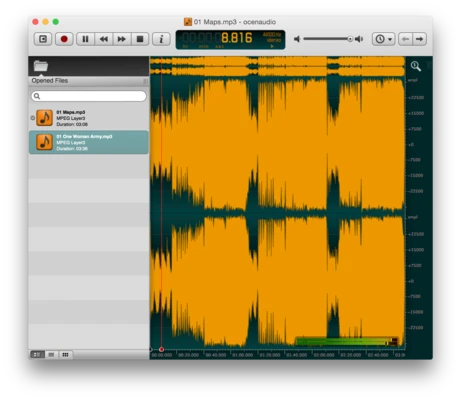Click timeline label 00:20.000
Screen dimensions: 461x400
[x=189, y=355]
